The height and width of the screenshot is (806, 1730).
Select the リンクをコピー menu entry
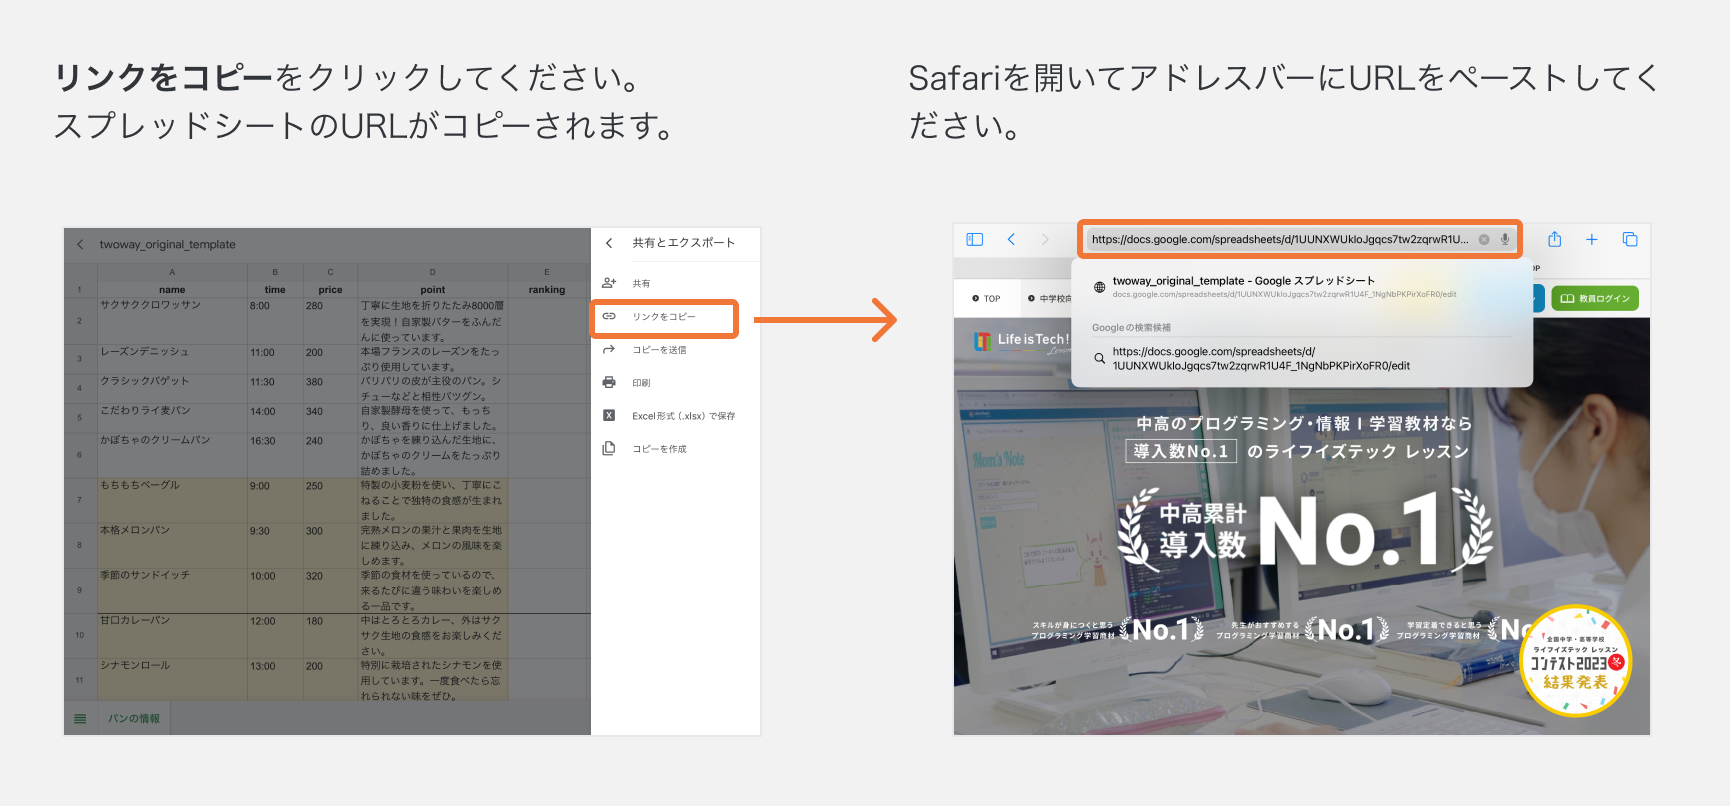click(664, 317)
